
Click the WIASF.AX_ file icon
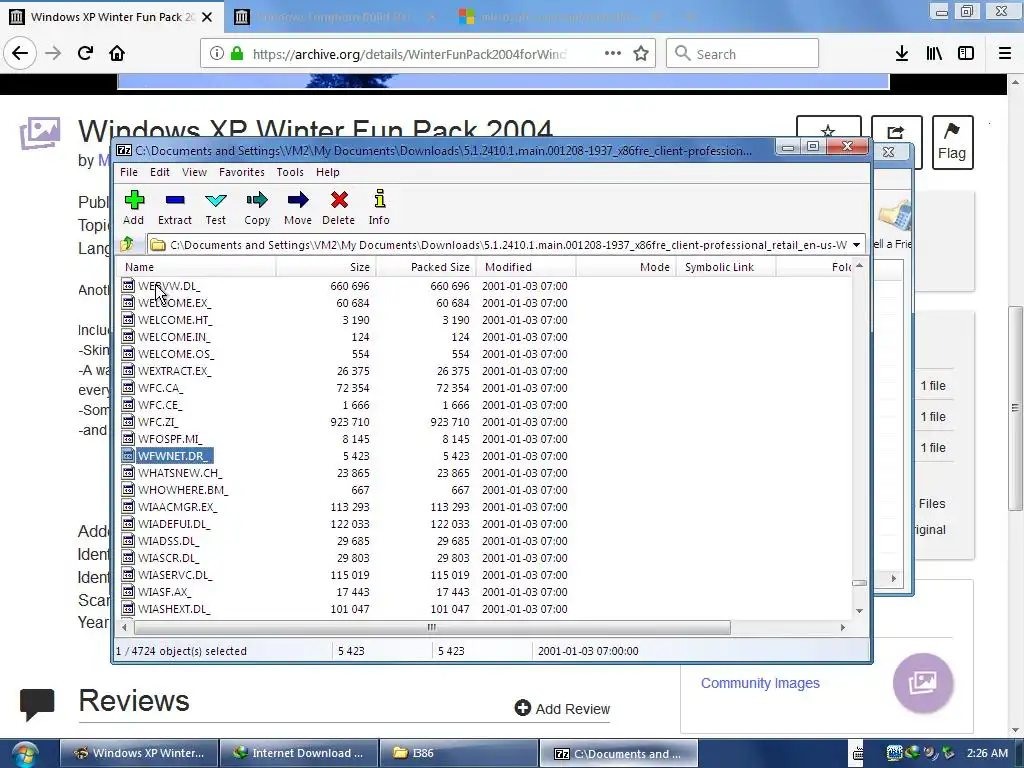coord(128,592)
